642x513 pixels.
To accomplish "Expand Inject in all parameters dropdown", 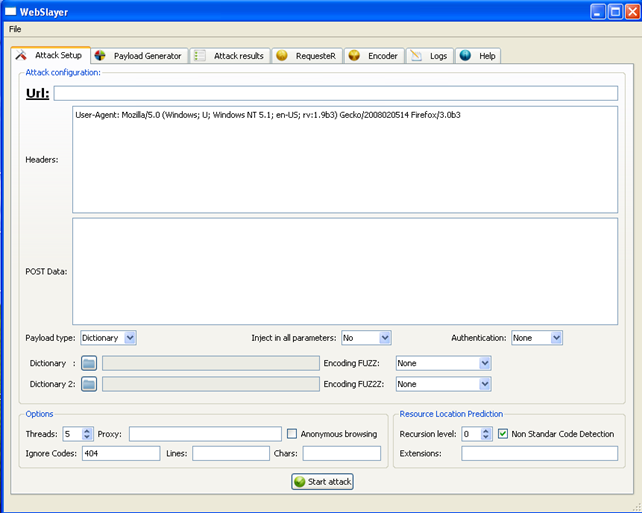I will [366, 338].
